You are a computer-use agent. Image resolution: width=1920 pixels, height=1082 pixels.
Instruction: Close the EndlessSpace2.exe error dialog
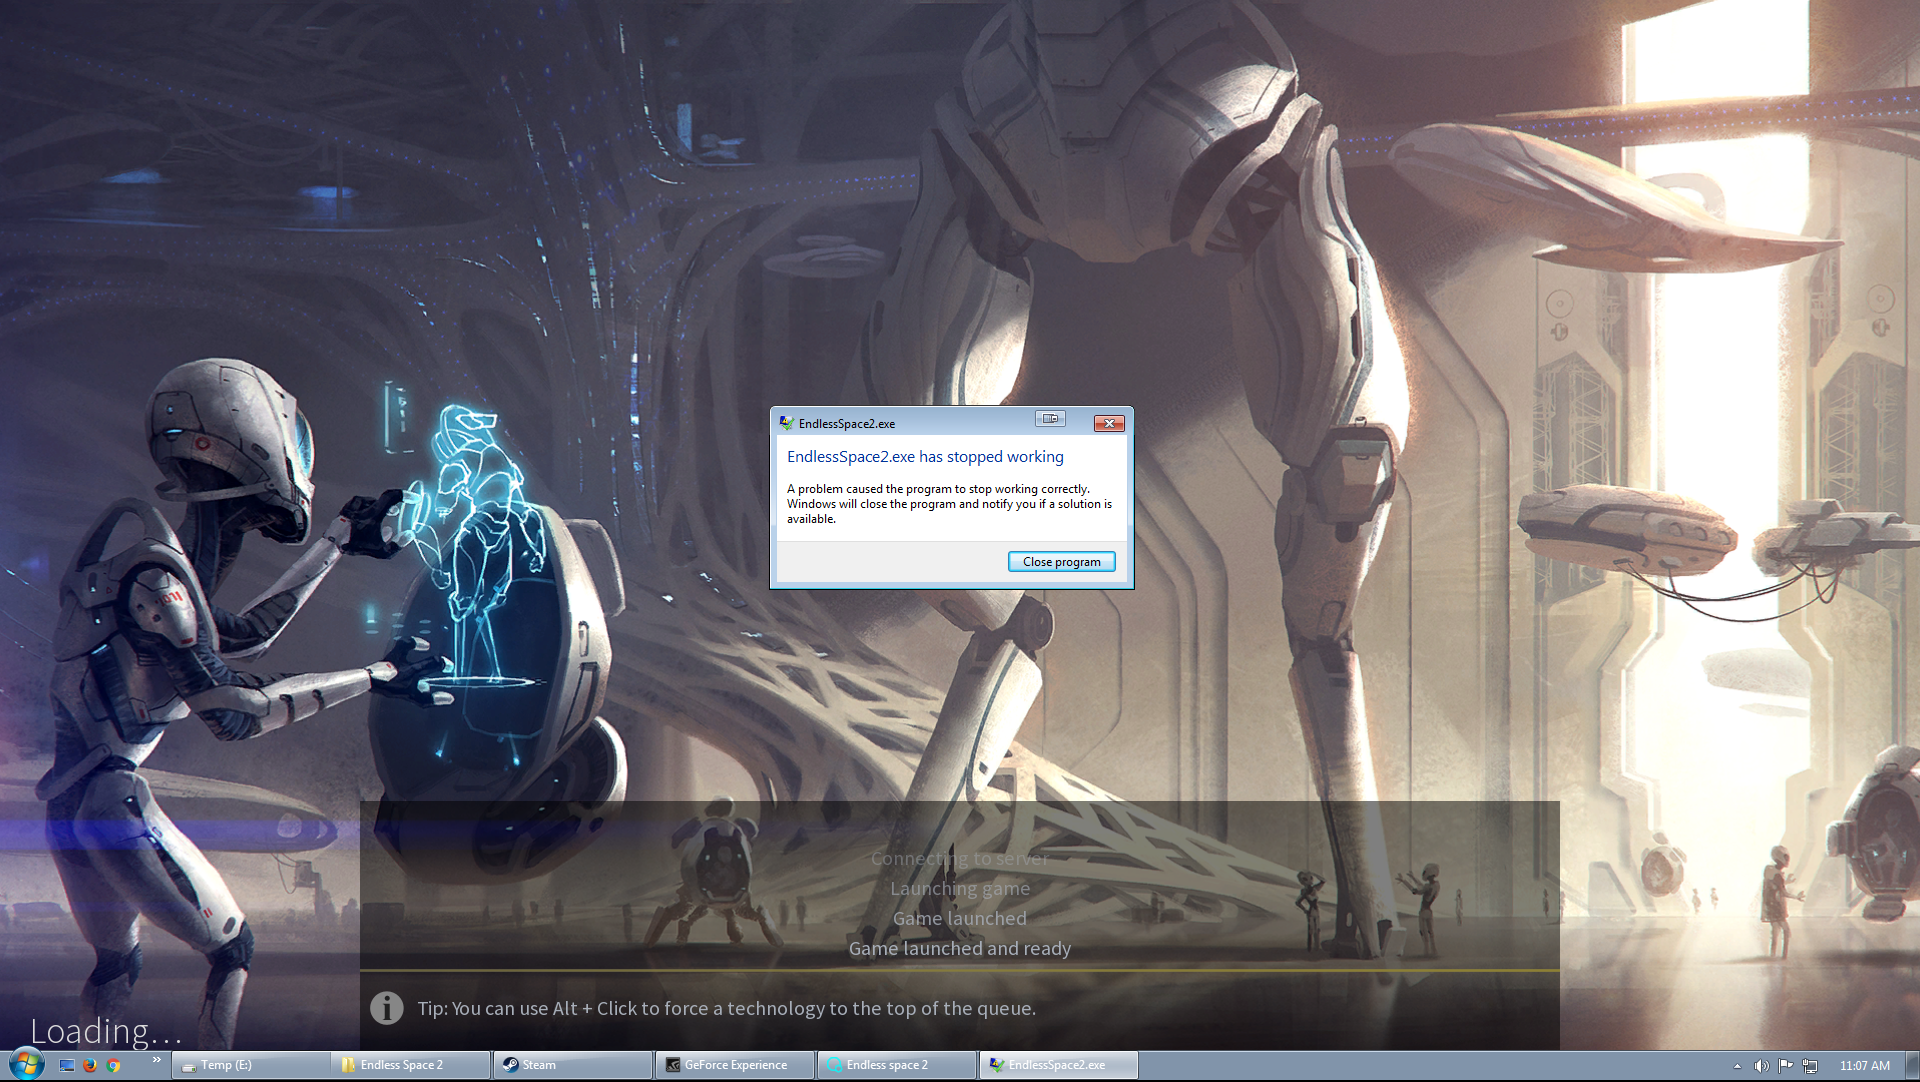(1109, 423)
